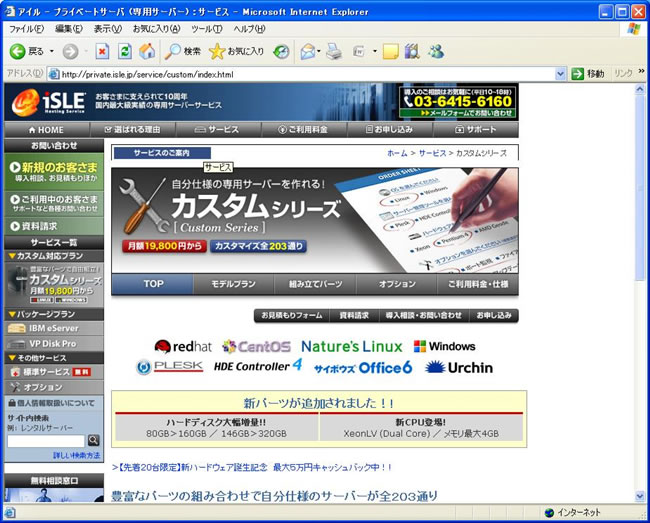Click the 新規のお客さま sidebar button
The width and height of the screenshot is (650, 523).
click(x=54, y=172)
